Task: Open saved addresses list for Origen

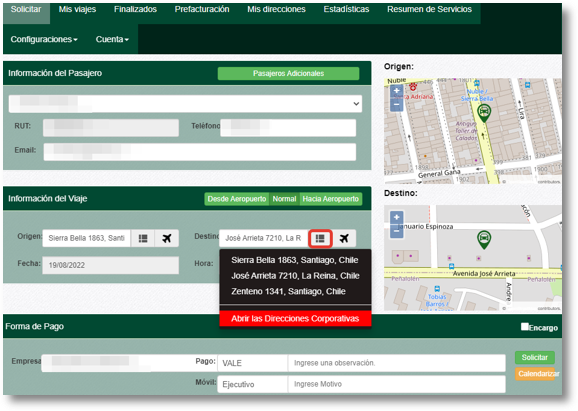Action: [x=143, y=238]
